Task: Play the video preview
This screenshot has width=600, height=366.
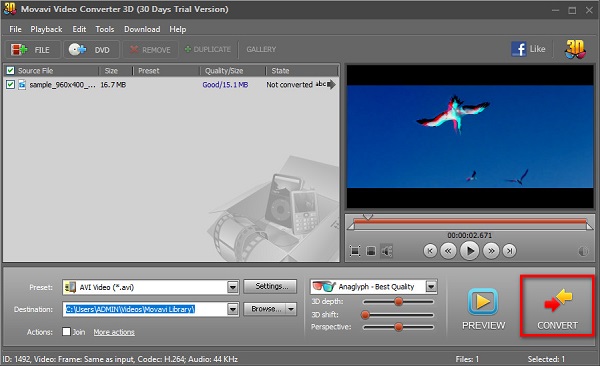Action: point(470,251)
